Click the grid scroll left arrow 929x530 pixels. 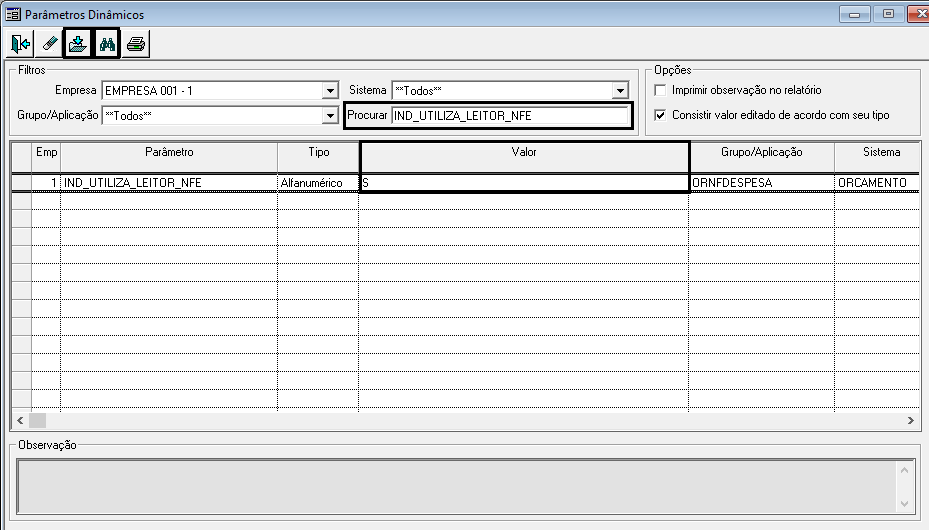point(20,420)
